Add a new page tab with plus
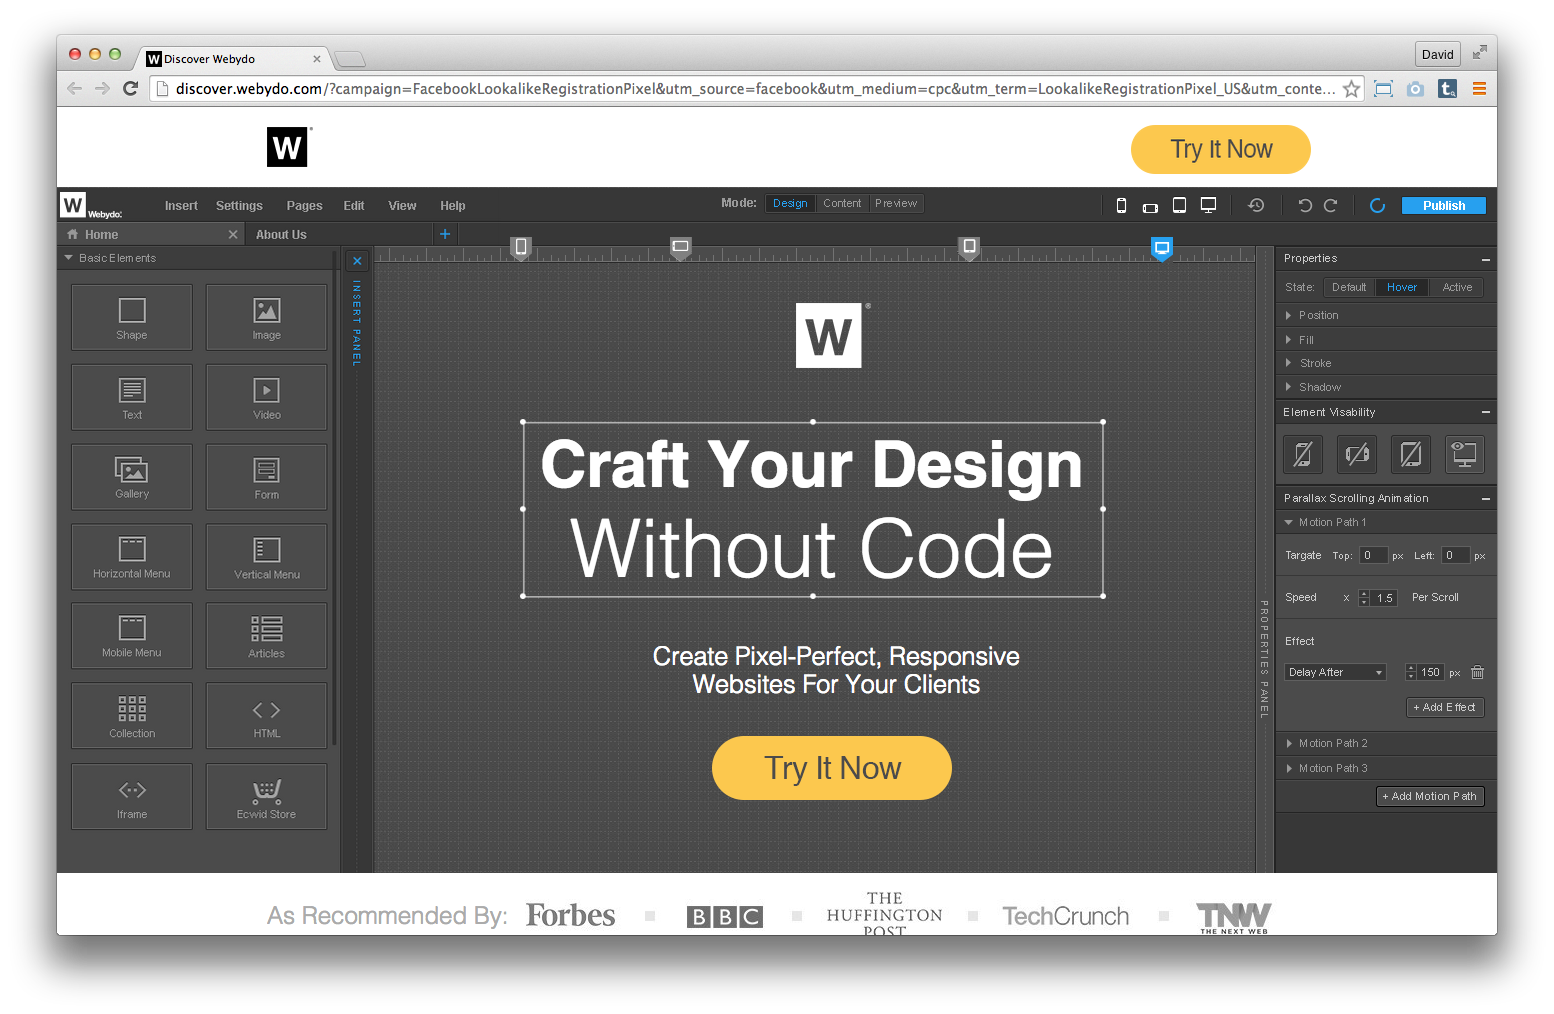 445,234
